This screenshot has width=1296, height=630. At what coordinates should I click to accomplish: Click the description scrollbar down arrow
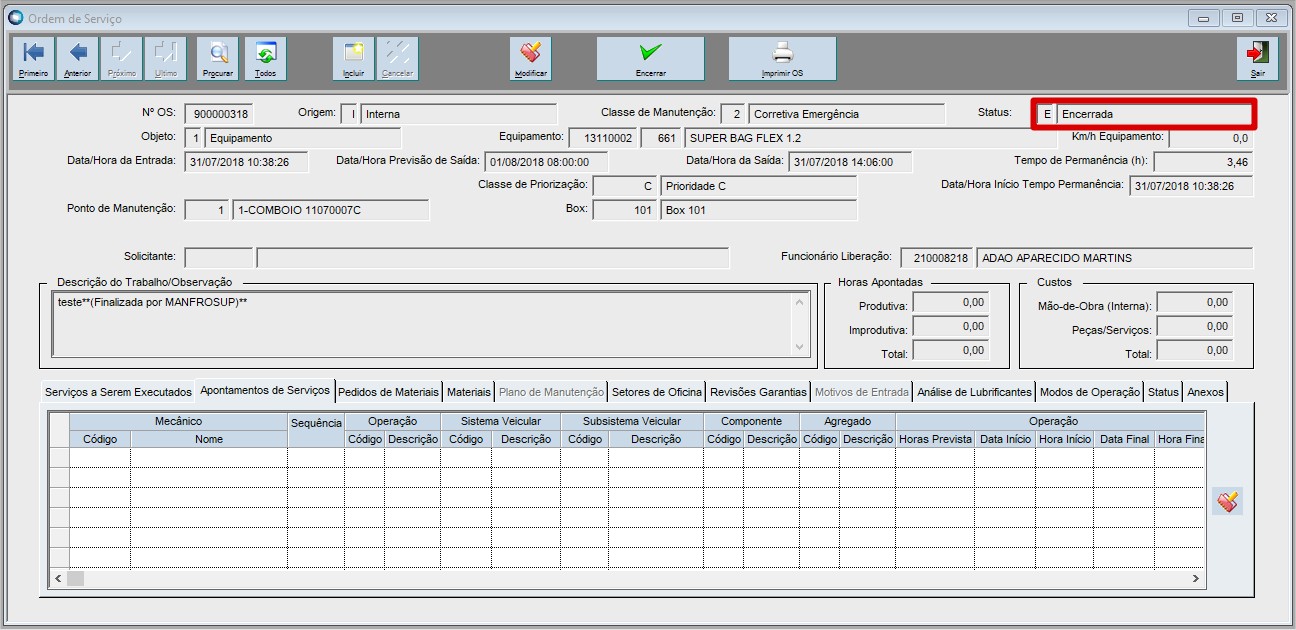click(x=799, y=347)
